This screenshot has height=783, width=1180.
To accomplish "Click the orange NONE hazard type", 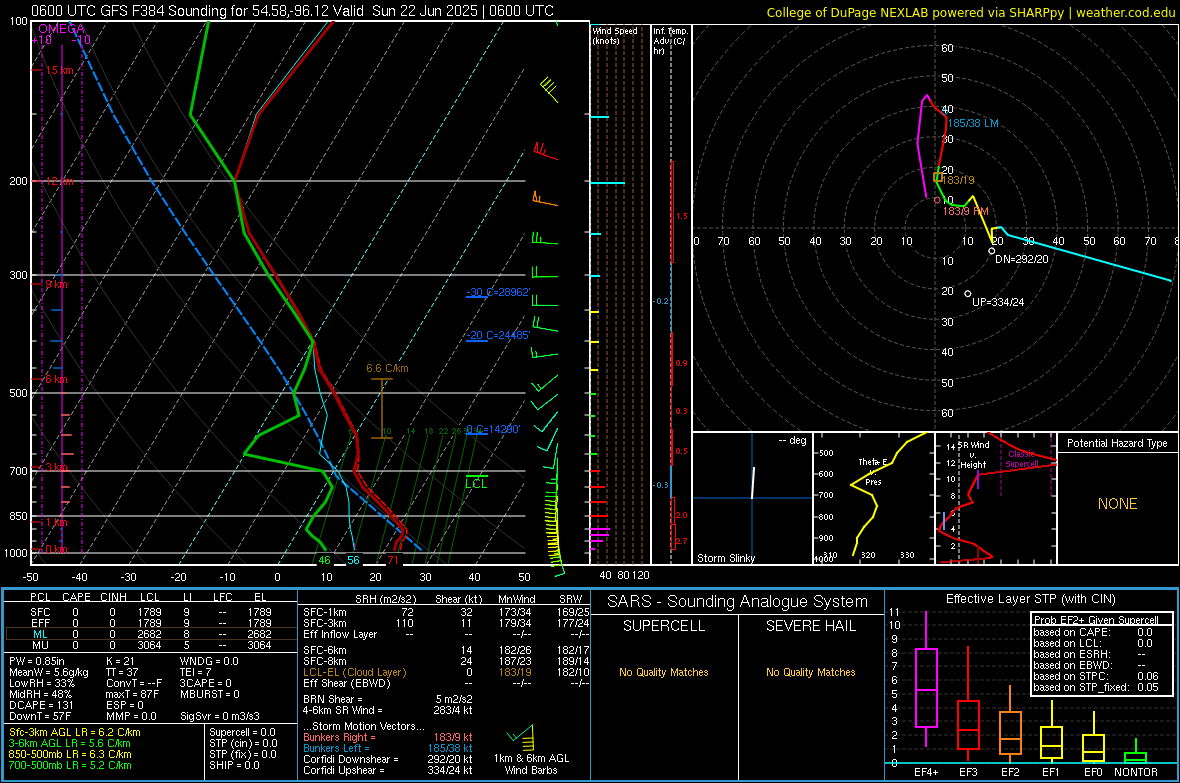I will (x=1118, y=504).
